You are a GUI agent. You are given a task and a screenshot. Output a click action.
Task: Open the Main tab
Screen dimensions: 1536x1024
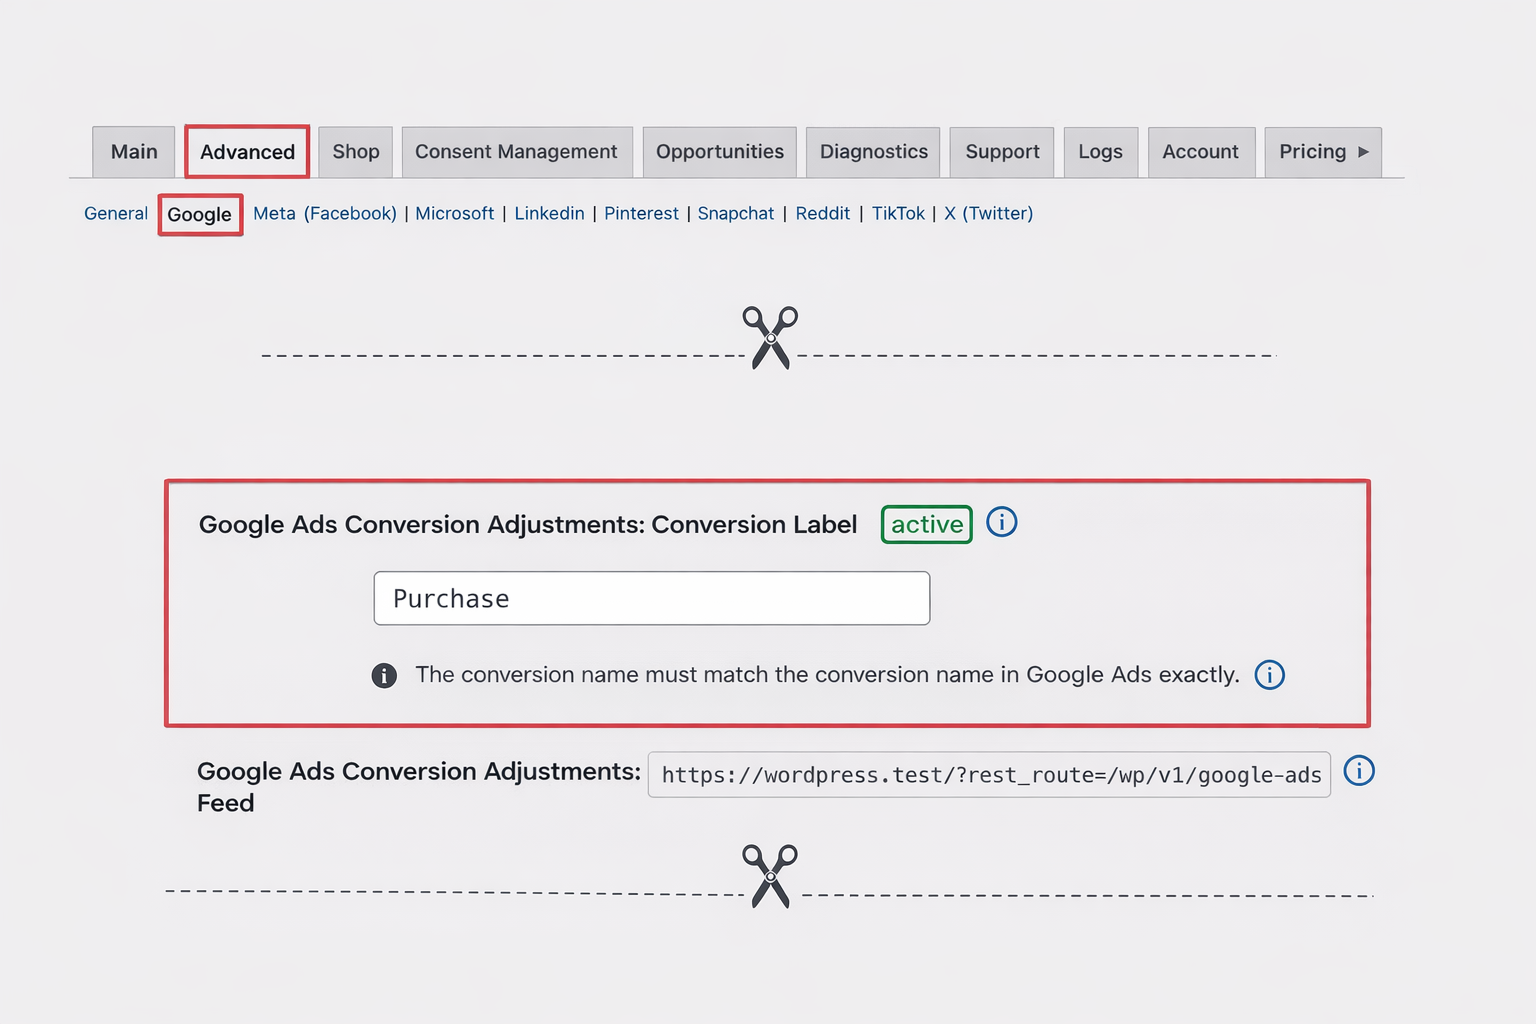coord(133,152)
